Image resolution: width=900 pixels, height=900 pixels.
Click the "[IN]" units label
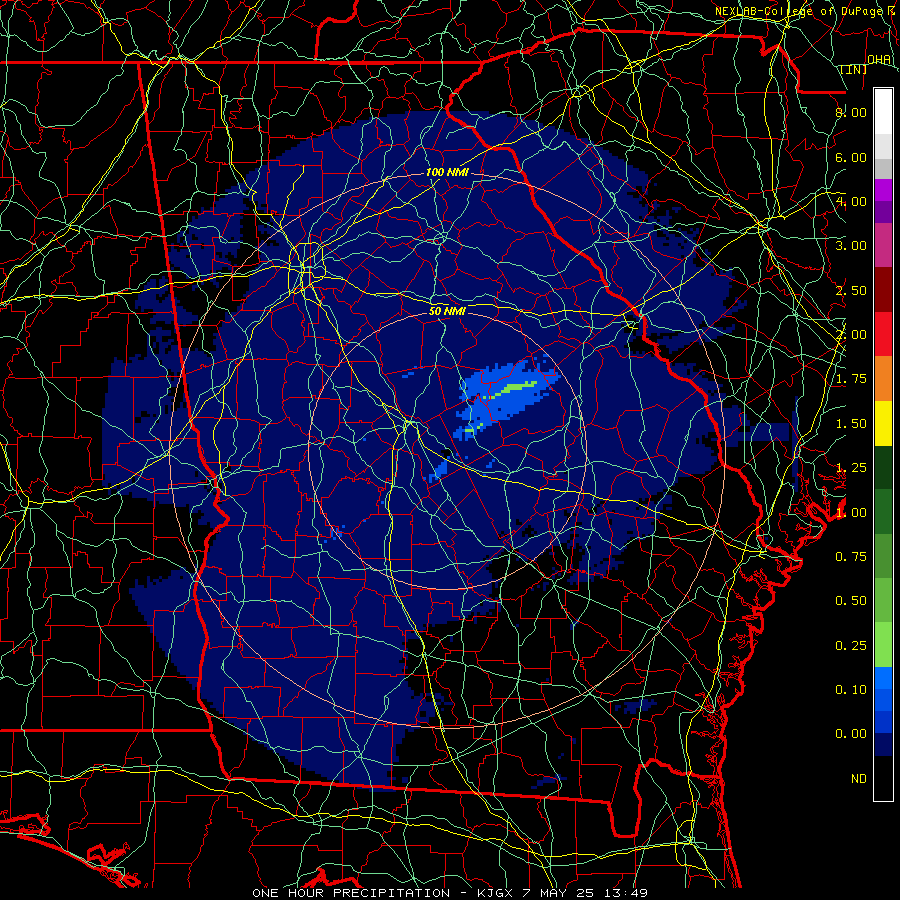[854, 69]
